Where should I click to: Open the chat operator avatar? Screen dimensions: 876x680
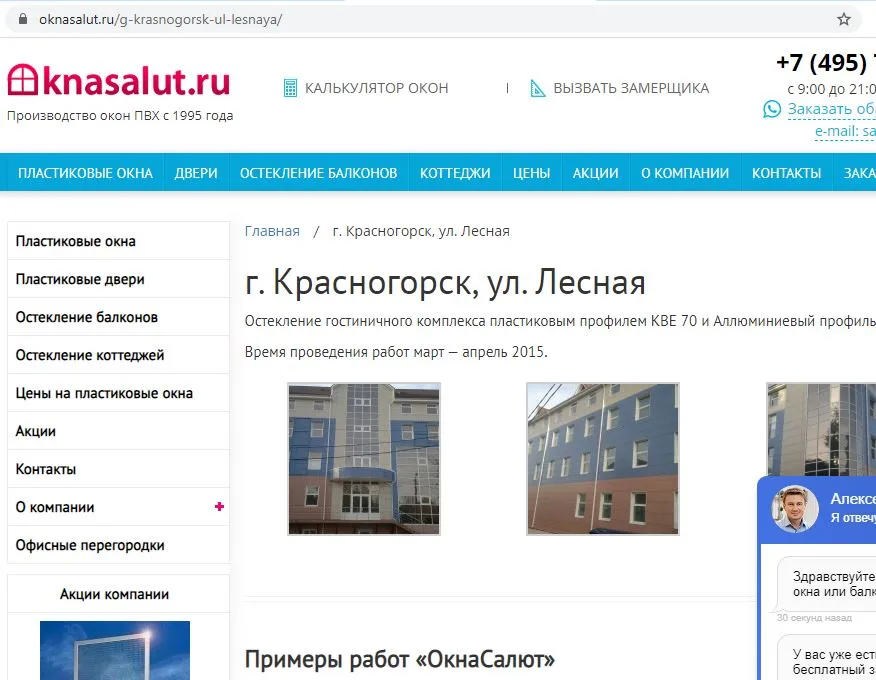click(794, 509)
